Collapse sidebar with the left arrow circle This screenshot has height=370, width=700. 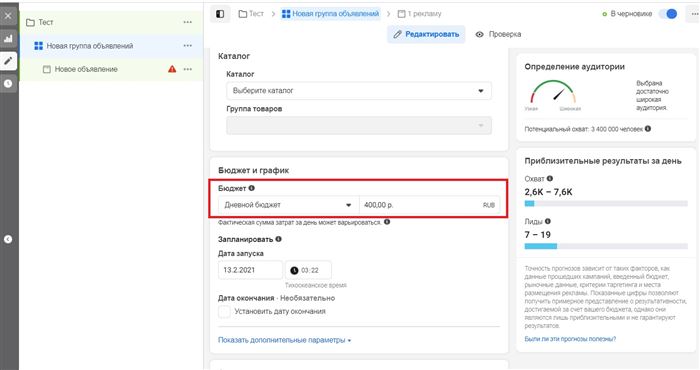point(8,239)
